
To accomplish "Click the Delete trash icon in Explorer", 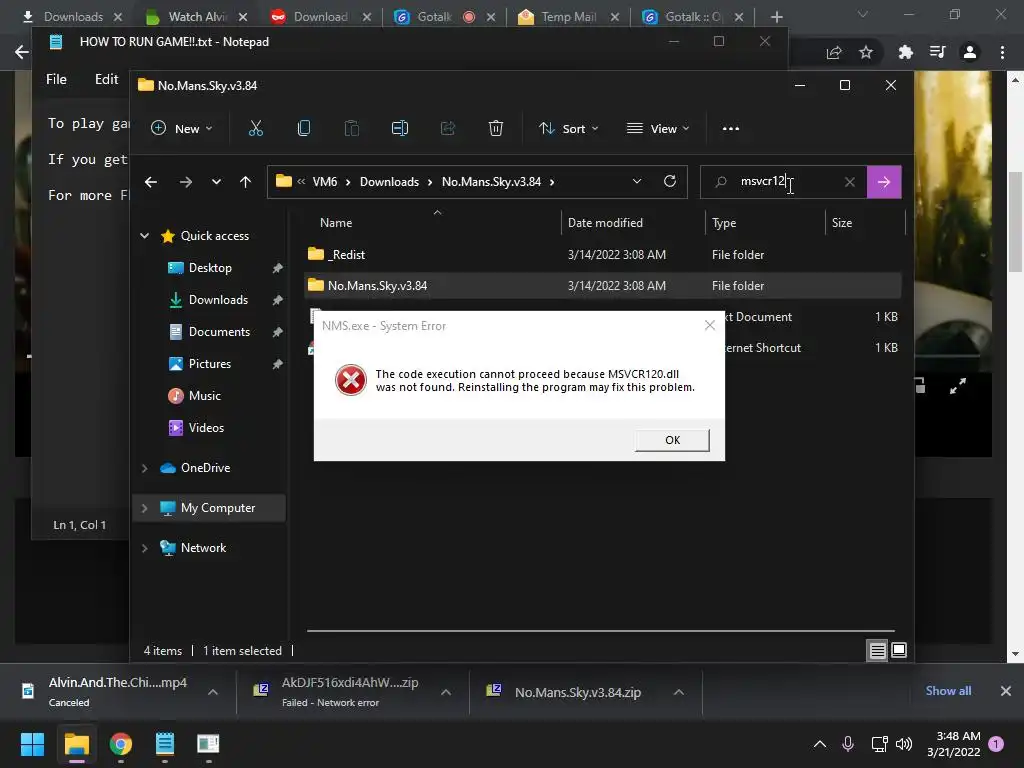I will (496, 129).
